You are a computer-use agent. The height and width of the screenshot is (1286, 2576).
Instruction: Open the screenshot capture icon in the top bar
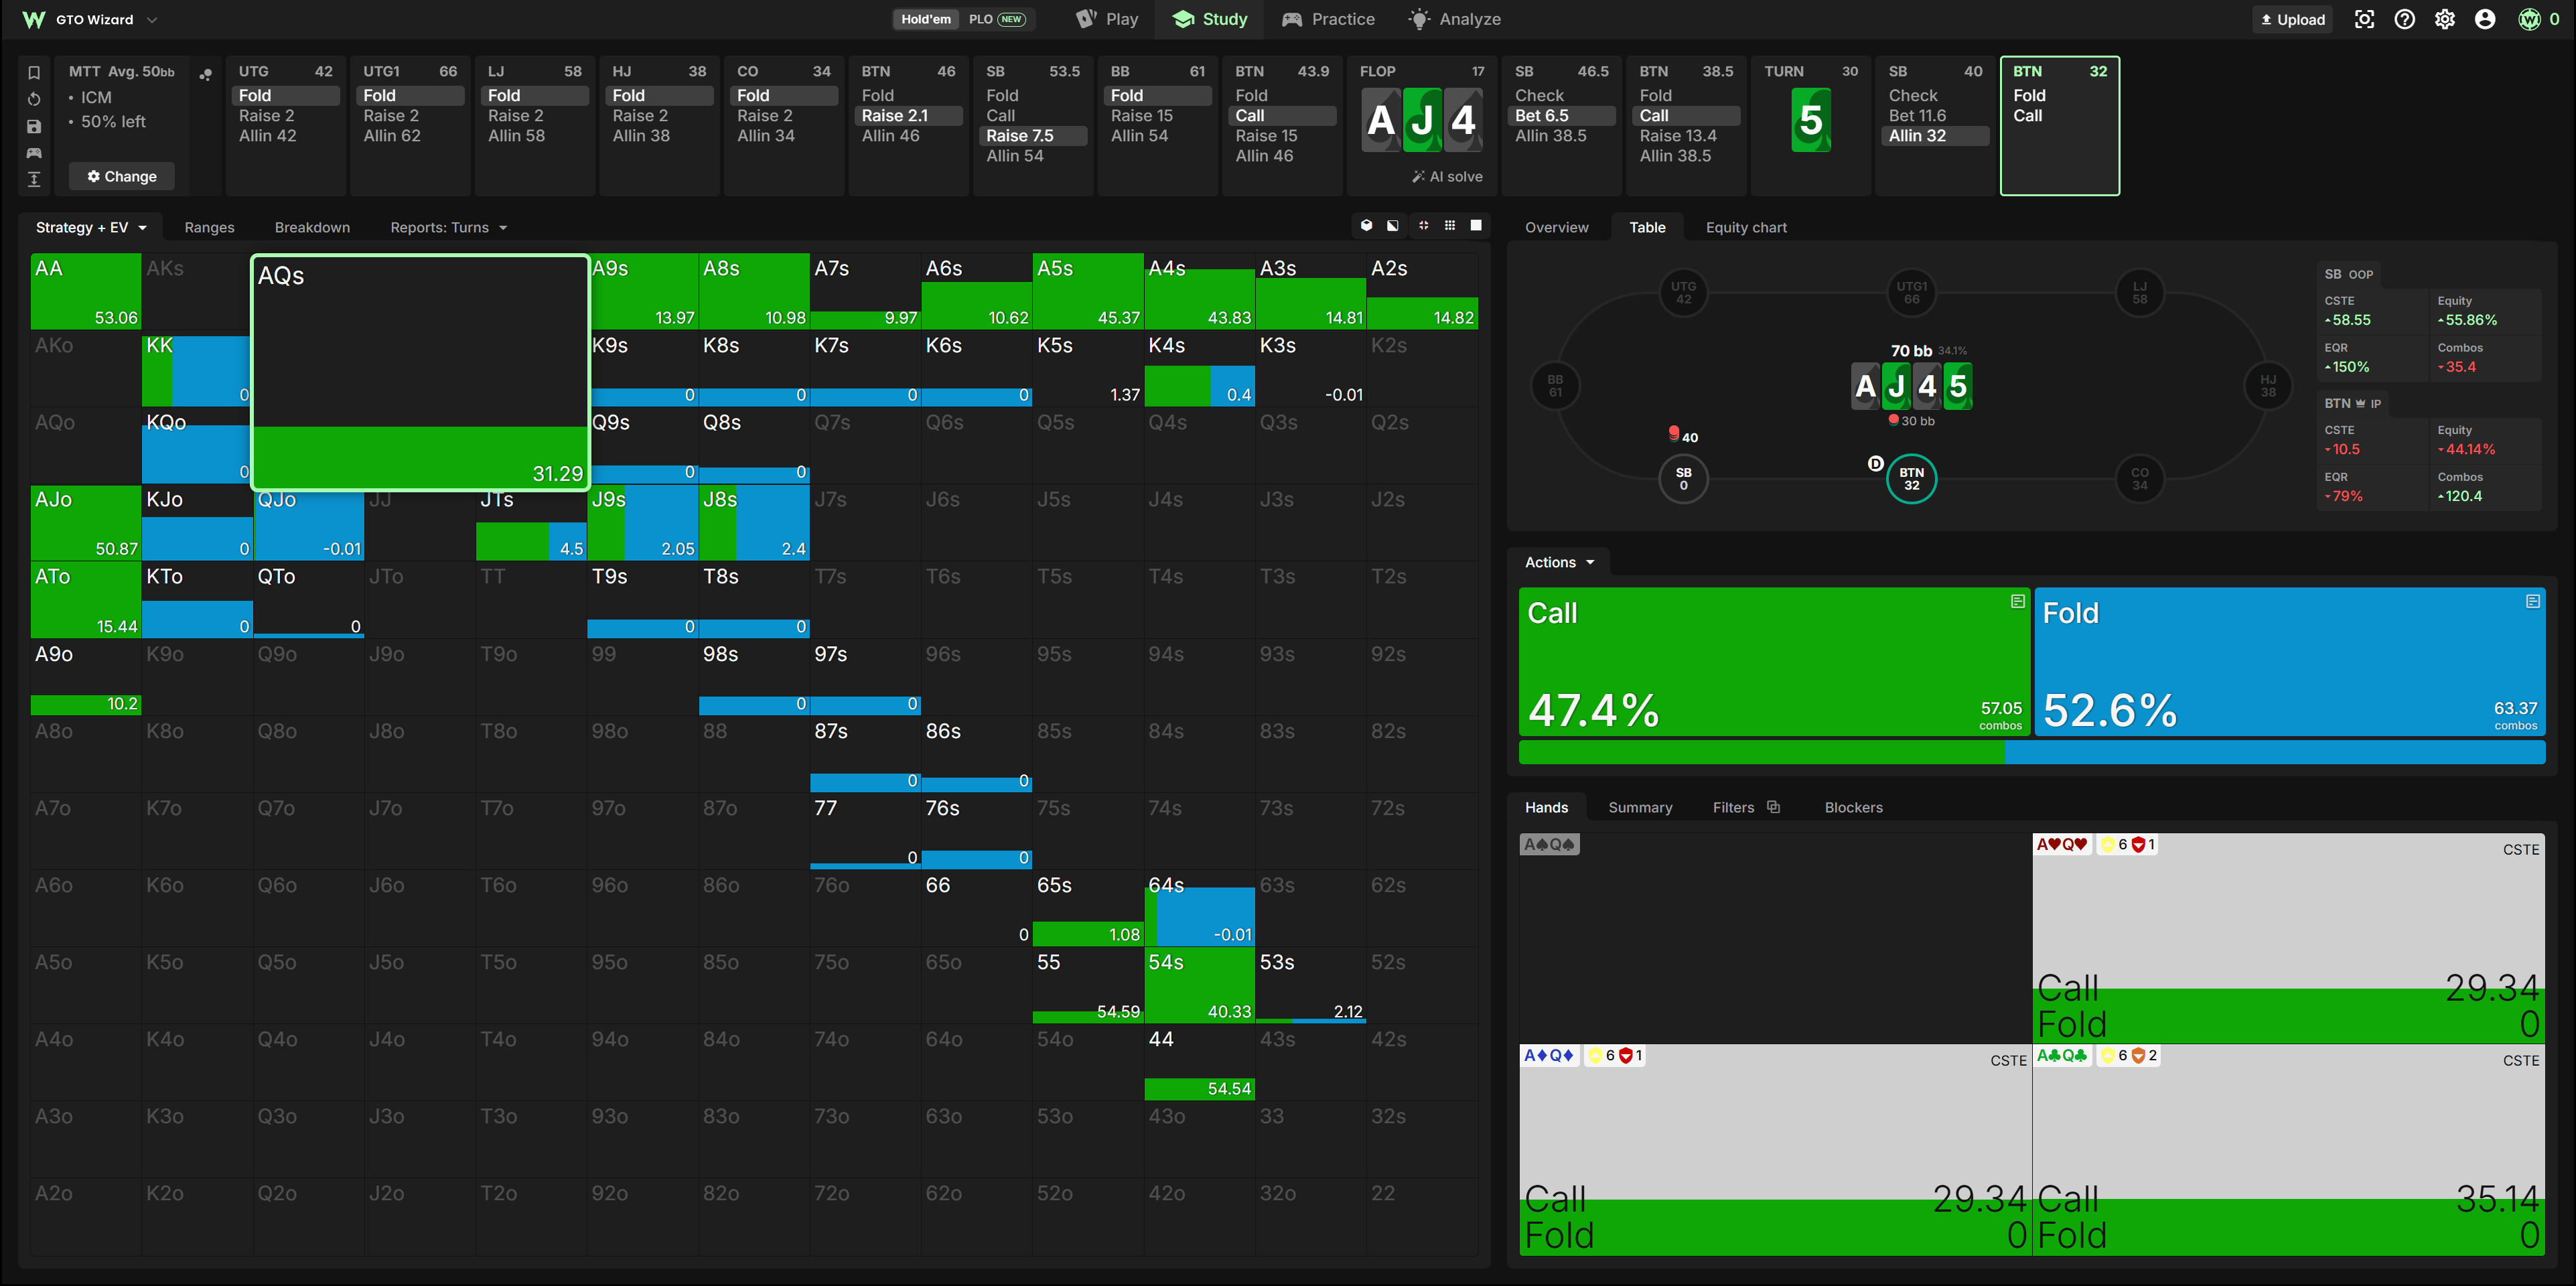(x=2364, y=19)
